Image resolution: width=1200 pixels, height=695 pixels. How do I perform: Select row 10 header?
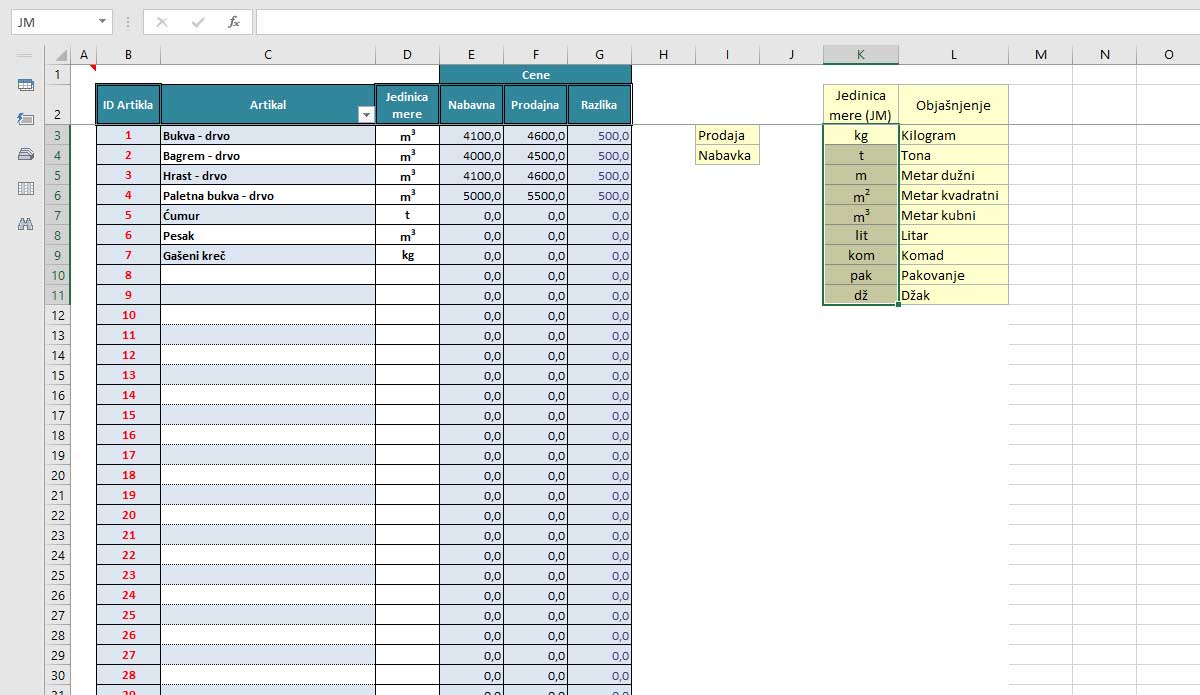coord(57,275)
